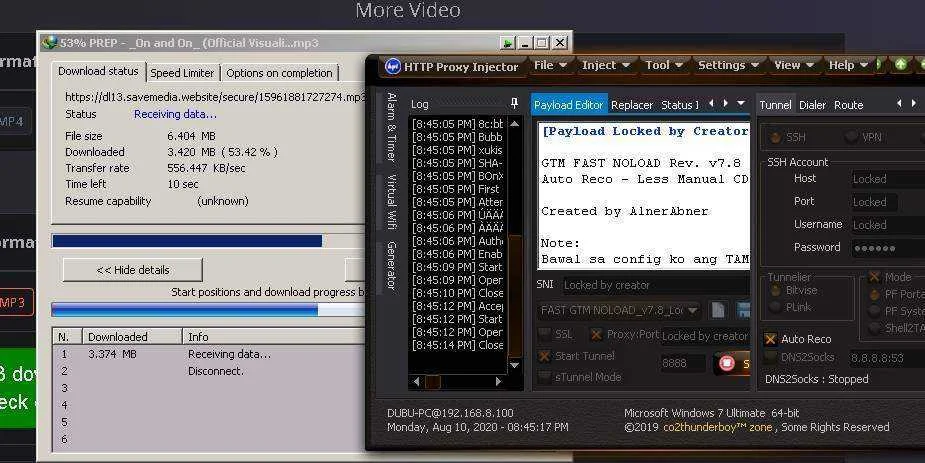This screenshot has height=463, width=925.
Task: Click the SNI input field
Action: pyautogui.click(x=655, y=285)
